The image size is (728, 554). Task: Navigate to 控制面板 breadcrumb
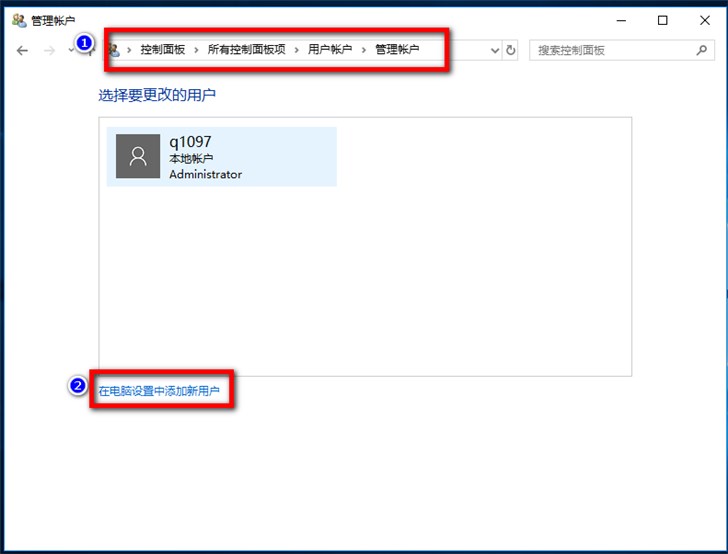coord(163,49)
